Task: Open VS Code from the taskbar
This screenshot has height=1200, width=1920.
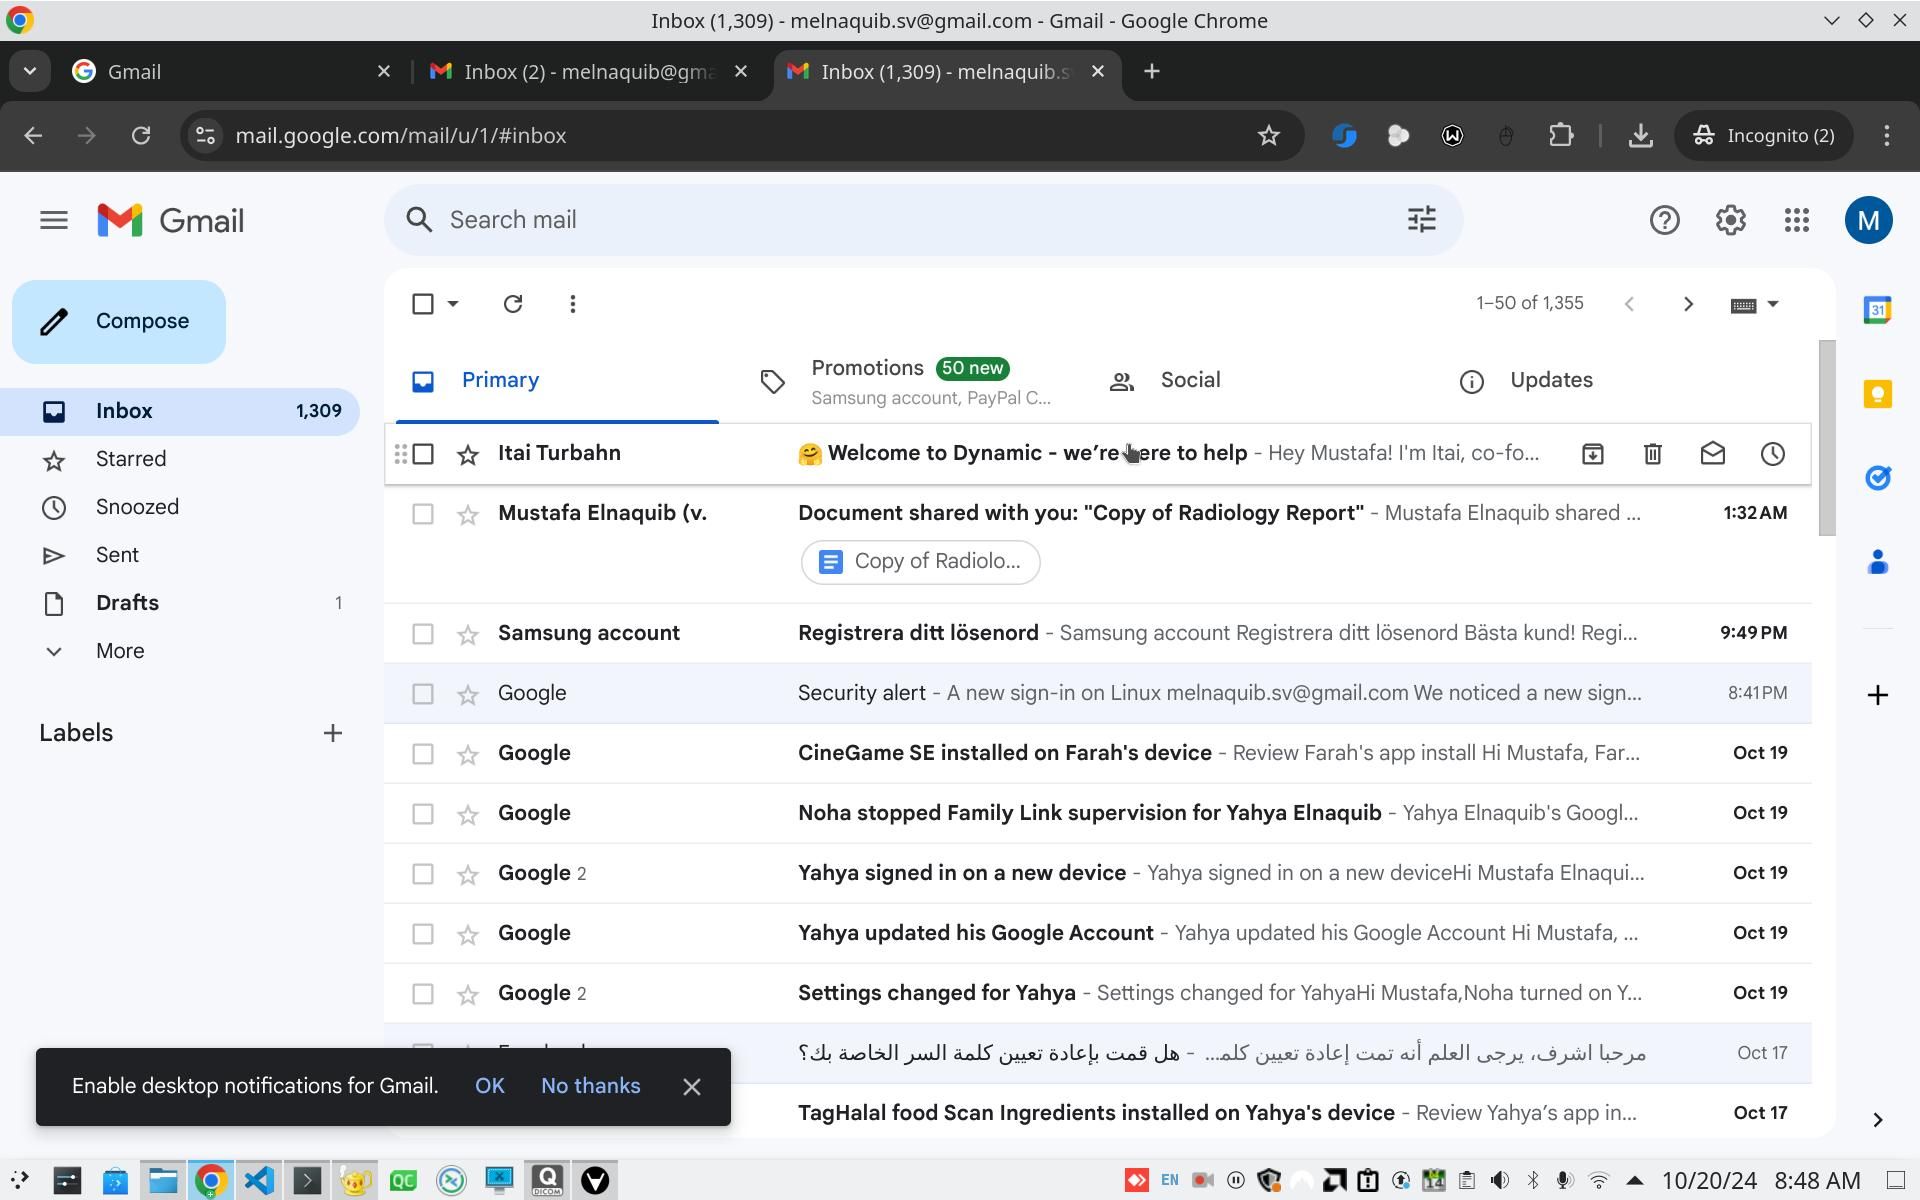Action: click(259, 1181)
